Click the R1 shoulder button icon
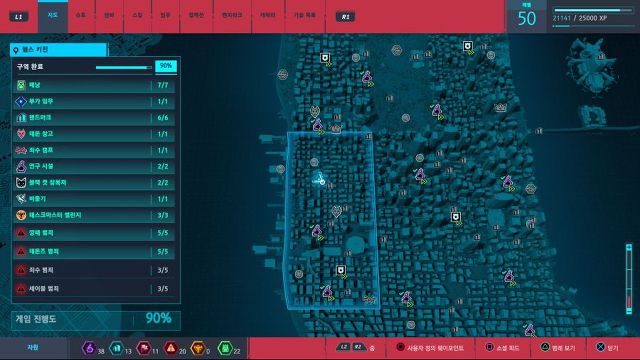This screenshot has height=360, width=640. 345,17
